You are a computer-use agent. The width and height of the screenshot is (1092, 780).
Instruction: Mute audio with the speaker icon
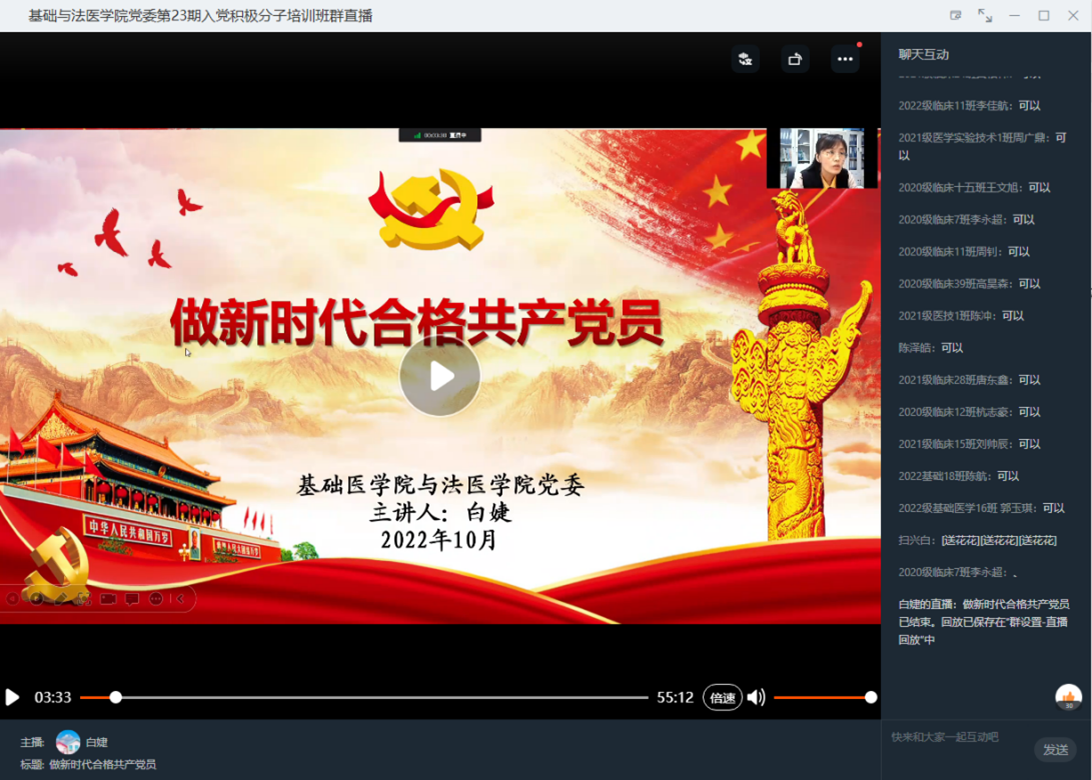click(x=756, y=697)
